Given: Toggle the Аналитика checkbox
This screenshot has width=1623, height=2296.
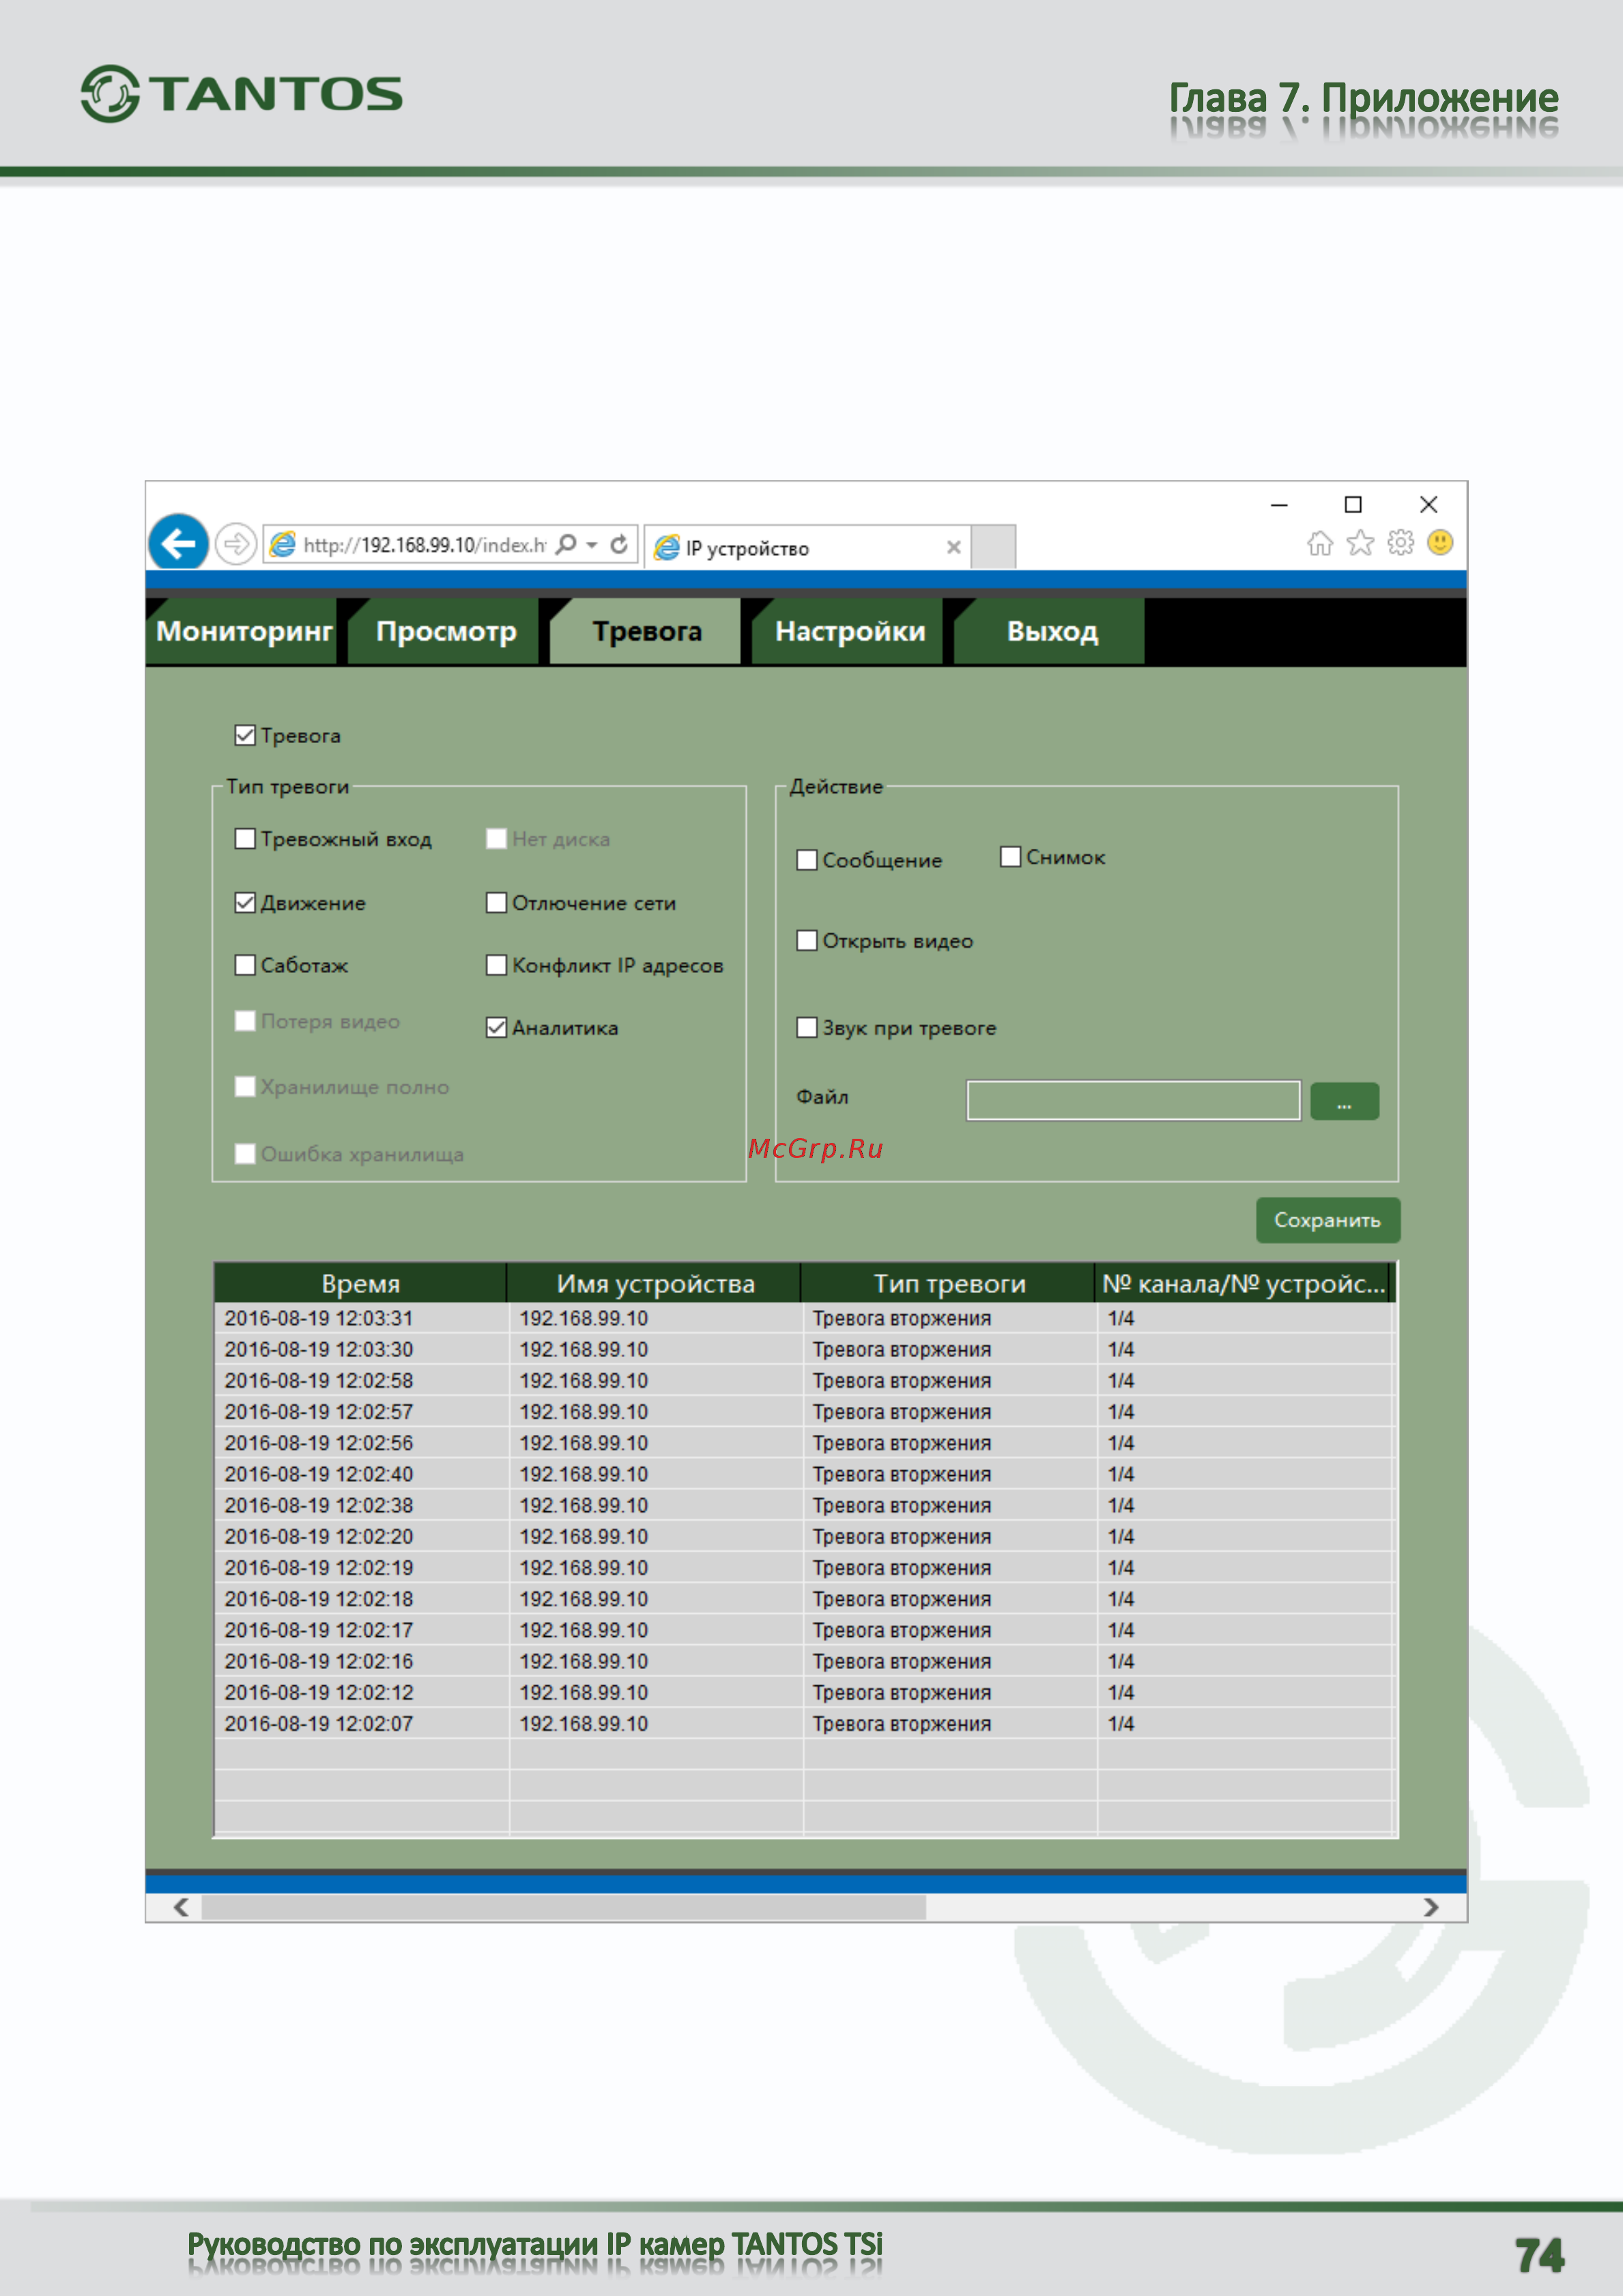Looking at the screenshot, I should click(x=496, y=1027).
